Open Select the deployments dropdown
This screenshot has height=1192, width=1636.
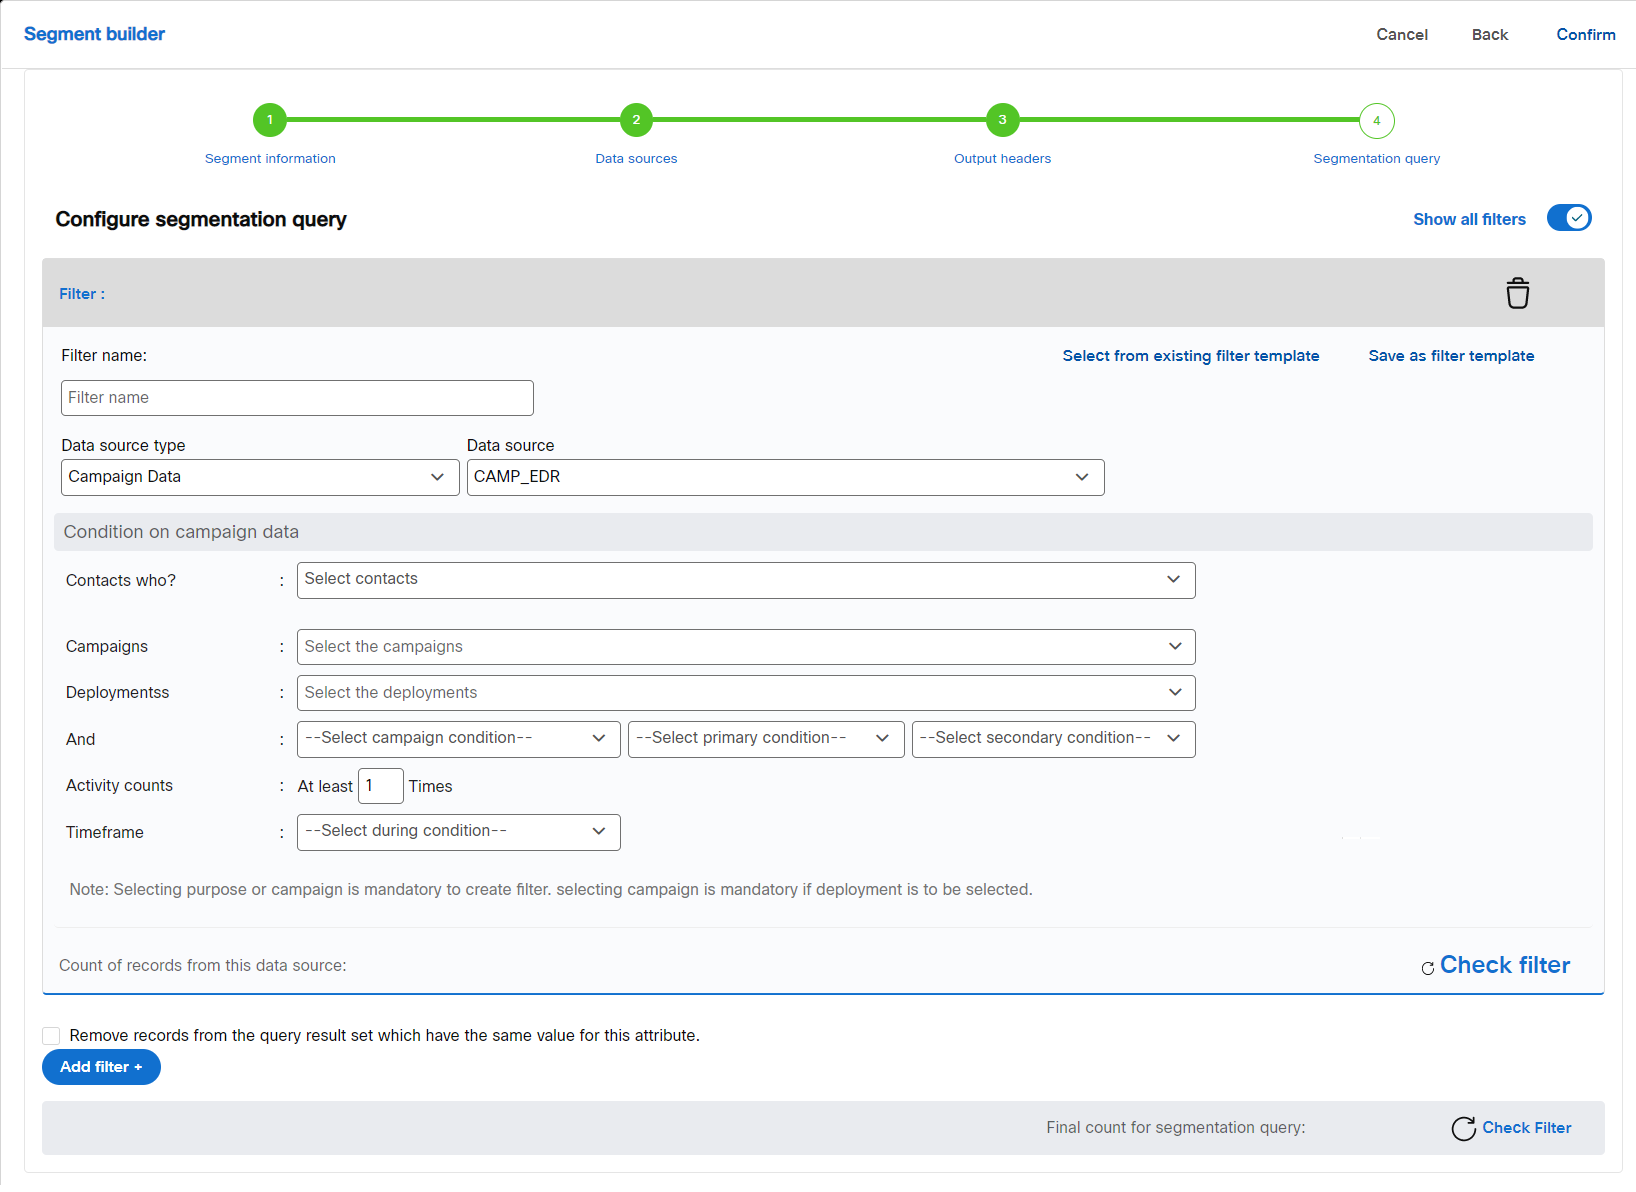(x=746, y=693)
